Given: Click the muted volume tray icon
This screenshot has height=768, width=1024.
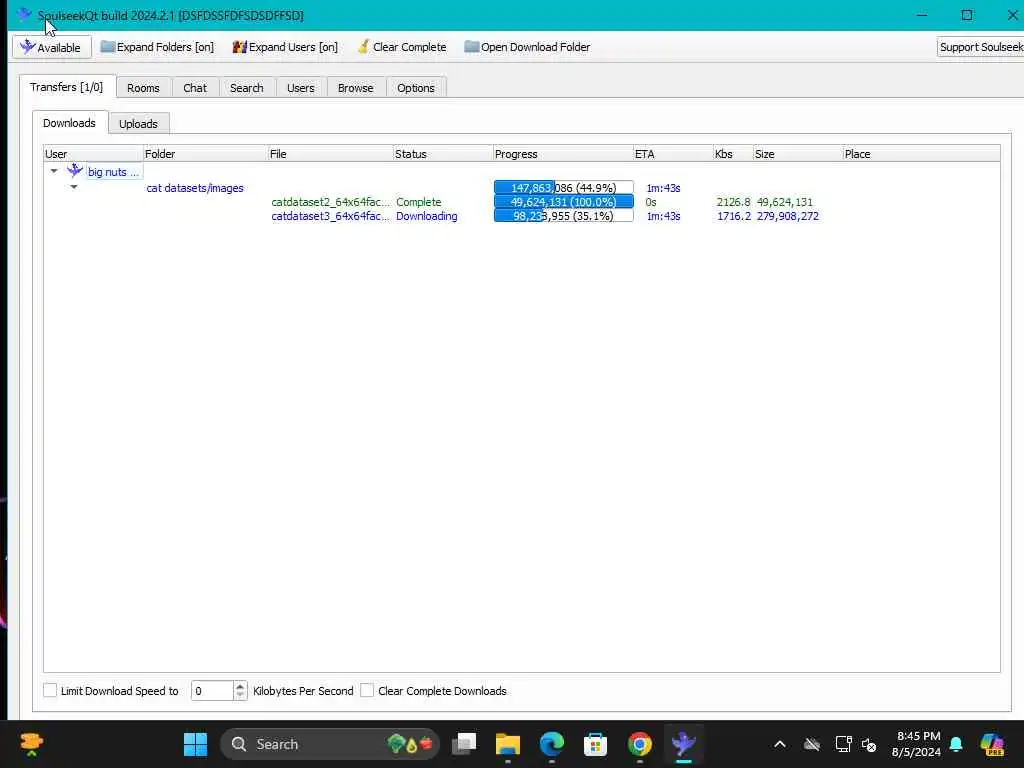Looking at the screenshot, I should pyautogui.click(x=869, y=744).
